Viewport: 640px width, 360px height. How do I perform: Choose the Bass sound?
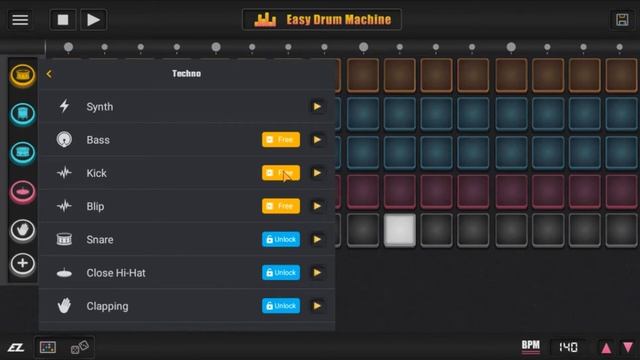pos(187,140)
